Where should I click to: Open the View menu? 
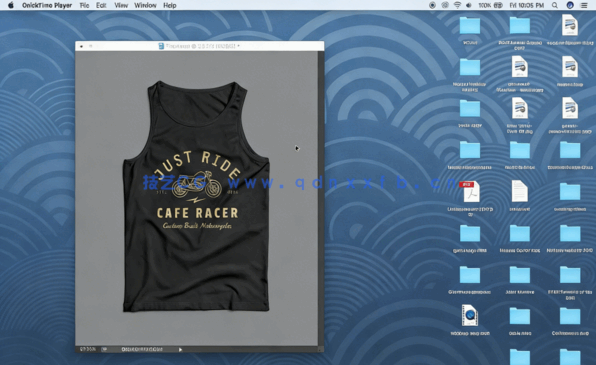click(x=121, y=5)
